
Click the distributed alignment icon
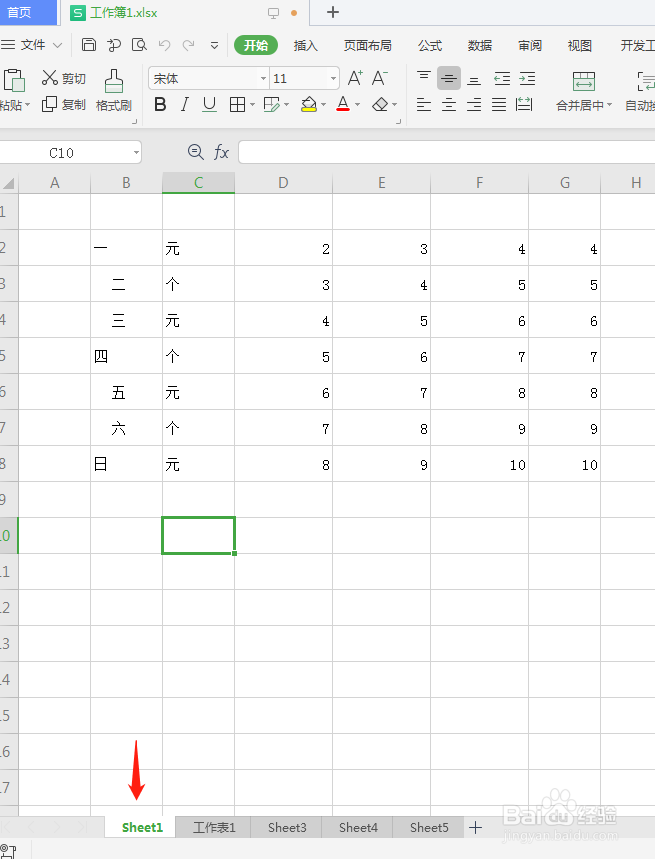tap(524, 104)
